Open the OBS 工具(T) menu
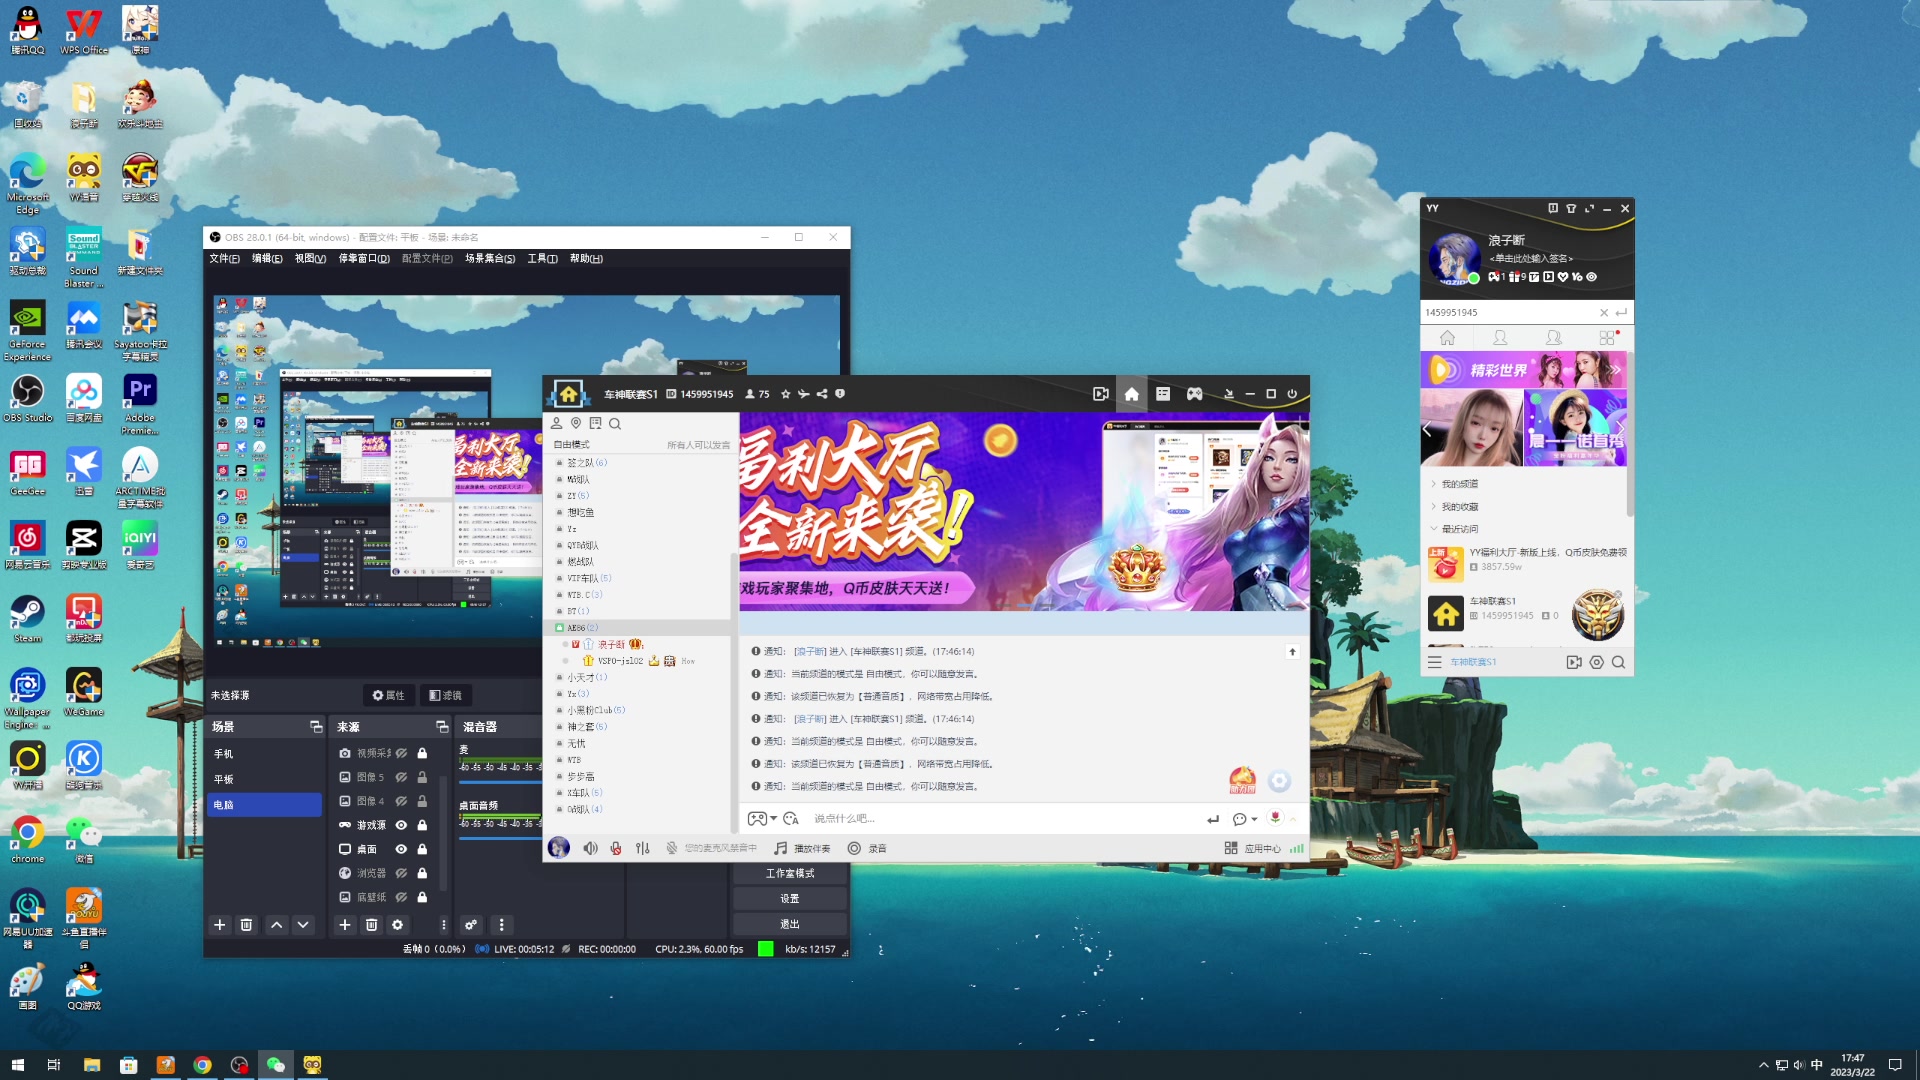Image resolution: width=1920 pixels, height=1080 pixels. (x=542, y=259)
